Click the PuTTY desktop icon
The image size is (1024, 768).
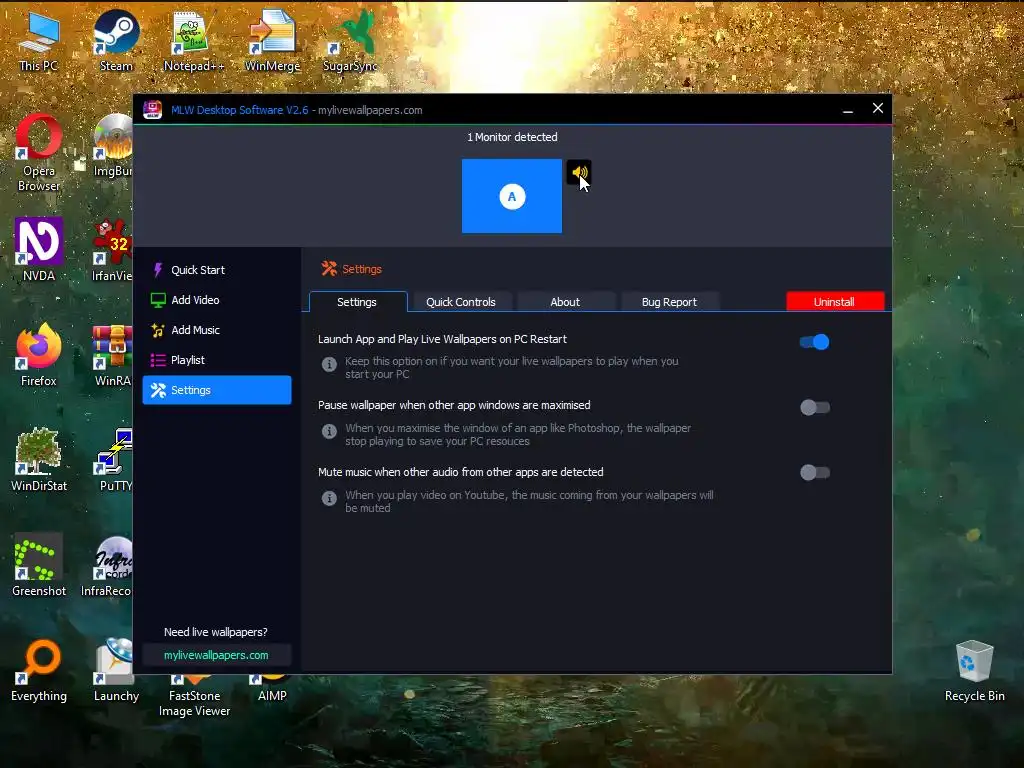114,460
